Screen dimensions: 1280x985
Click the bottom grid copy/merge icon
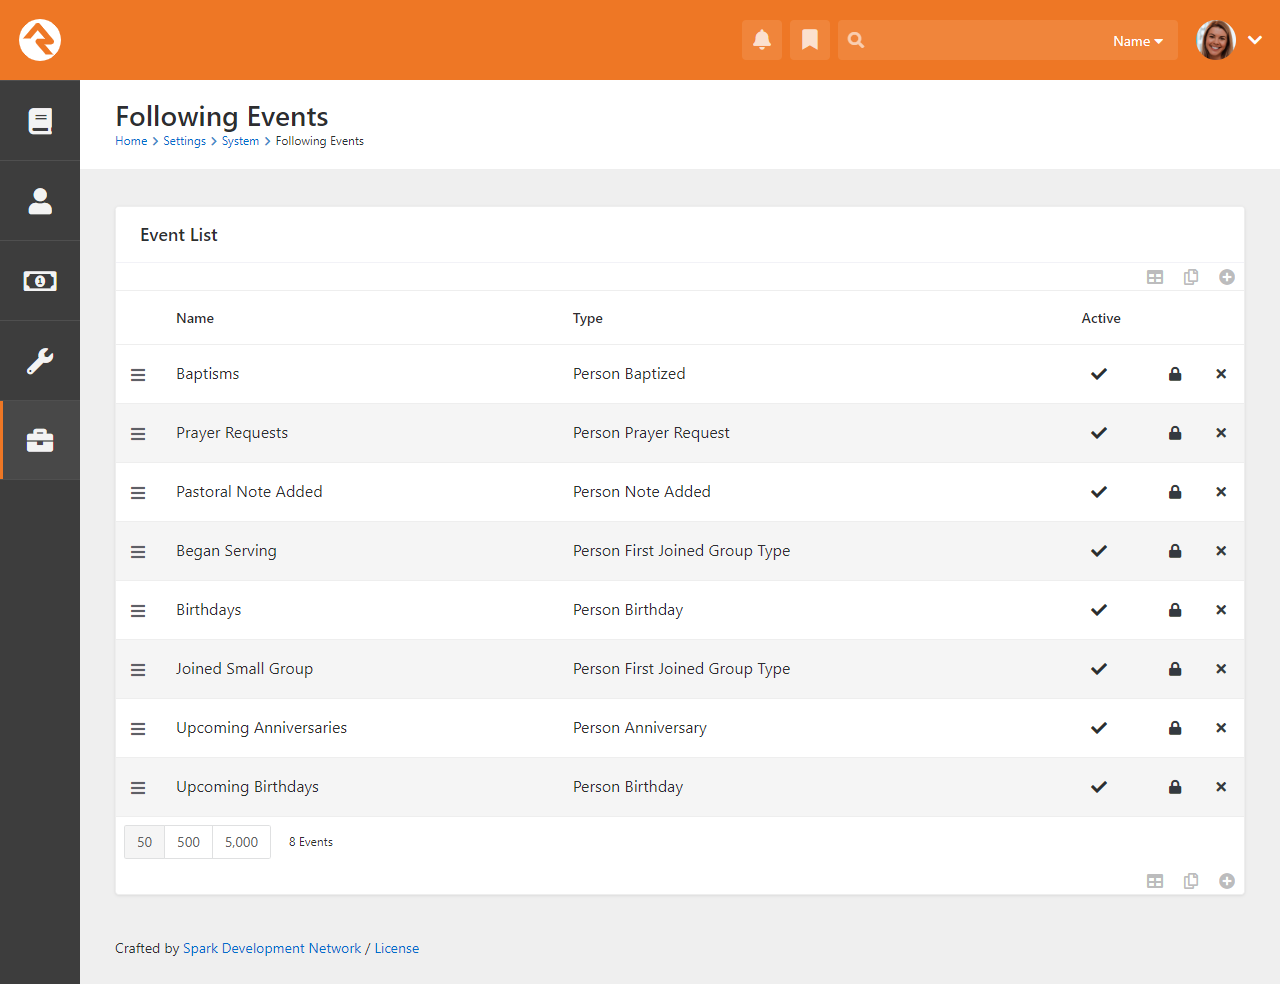[1191, 881]
